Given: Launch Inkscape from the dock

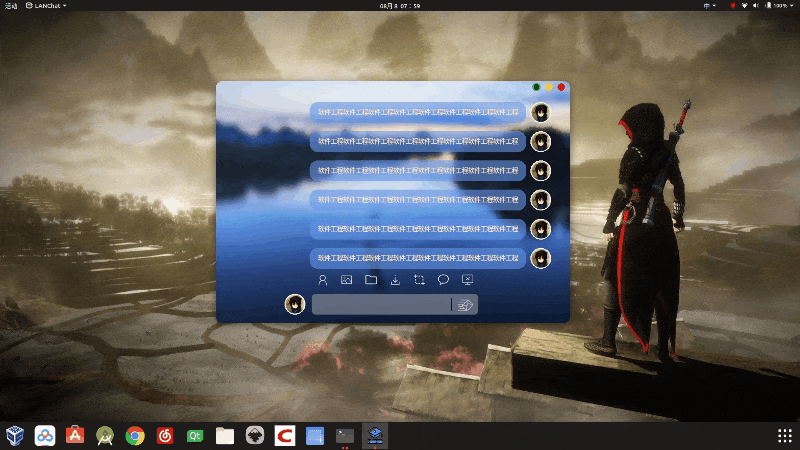Looking at the screenshot, I should click(255, 436).
